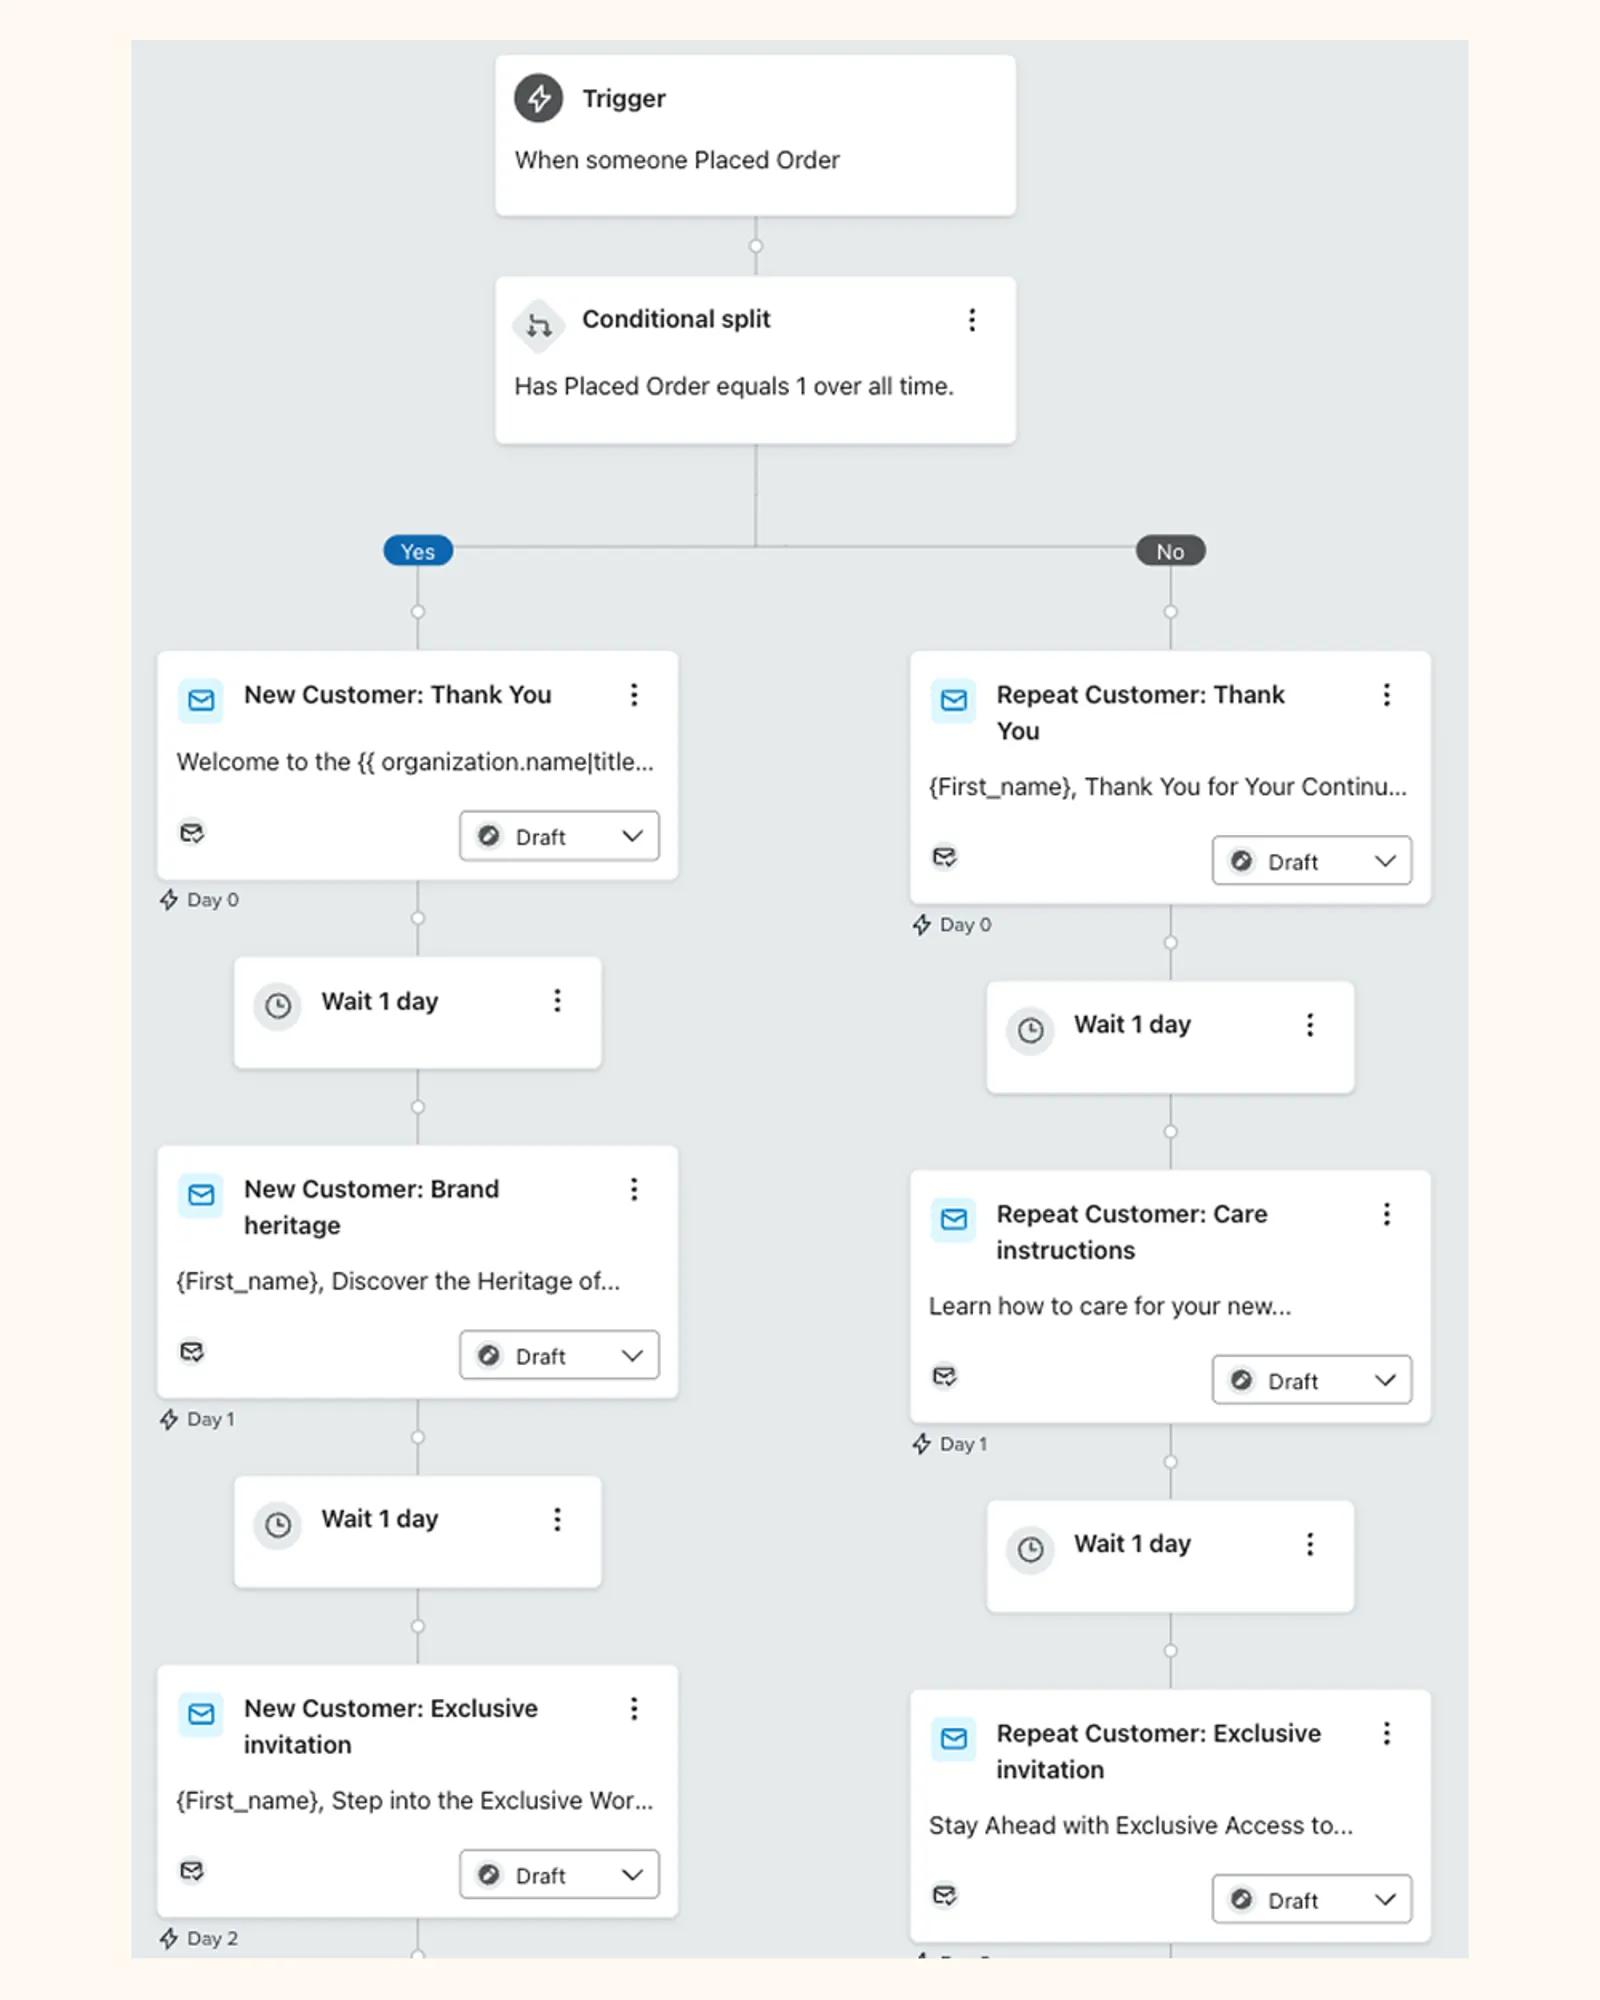Viewport: 1600px width, 2000px height.
Task: Click the No path label
Action: coord(1169,551)
